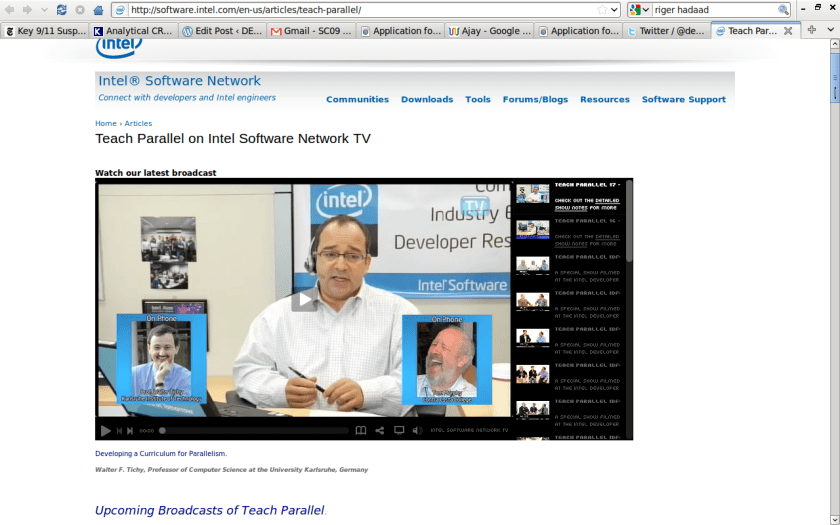Click the page vertical scrollbar thumb
The height and width of the screenshot is (525, 840).
[x=835, y=77]
